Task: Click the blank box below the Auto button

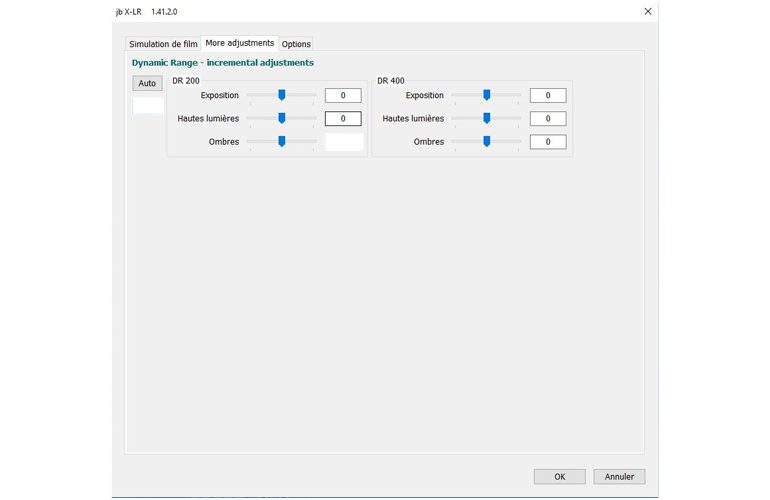Action: [x=148, y=105]
